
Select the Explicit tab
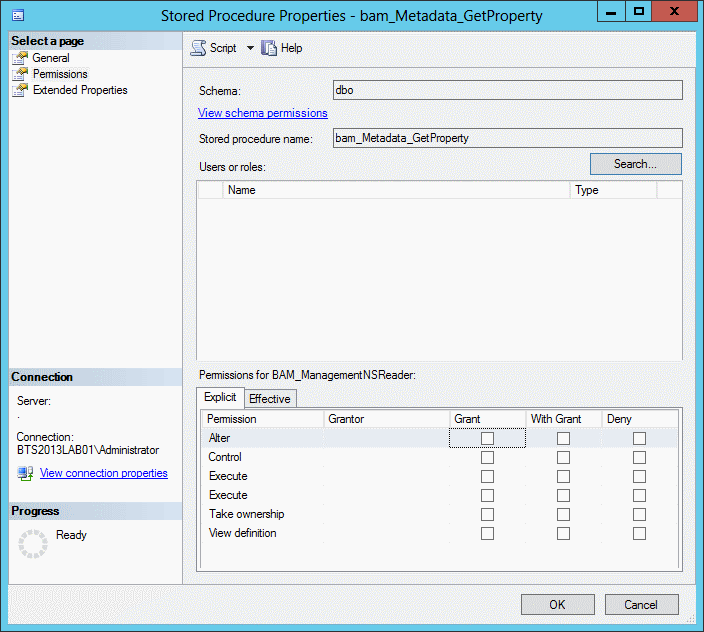[220, 398]
